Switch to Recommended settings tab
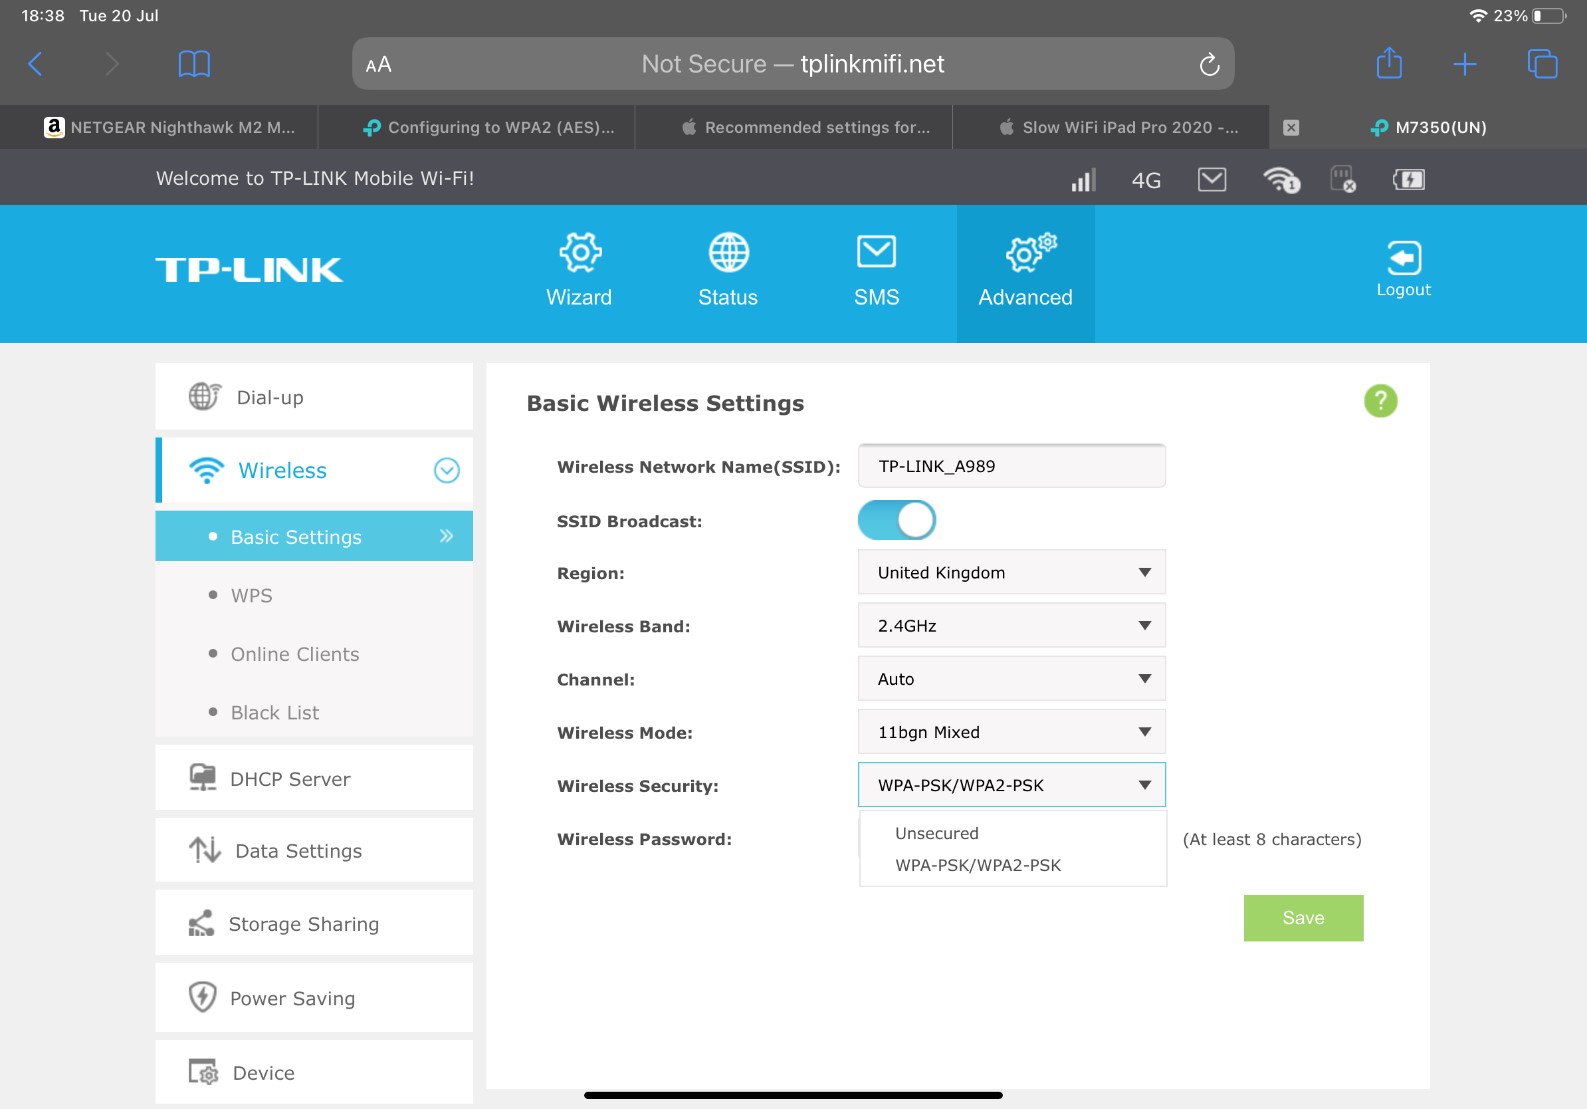The image size is (1587, 1109). pyautogui.click(x=794, y=128)
